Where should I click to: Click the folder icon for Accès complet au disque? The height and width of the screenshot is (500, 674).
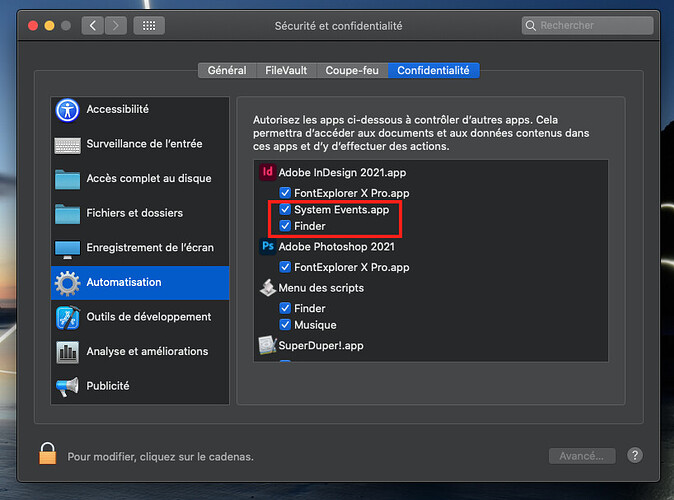pyautogui.click(x=67, y=179)
